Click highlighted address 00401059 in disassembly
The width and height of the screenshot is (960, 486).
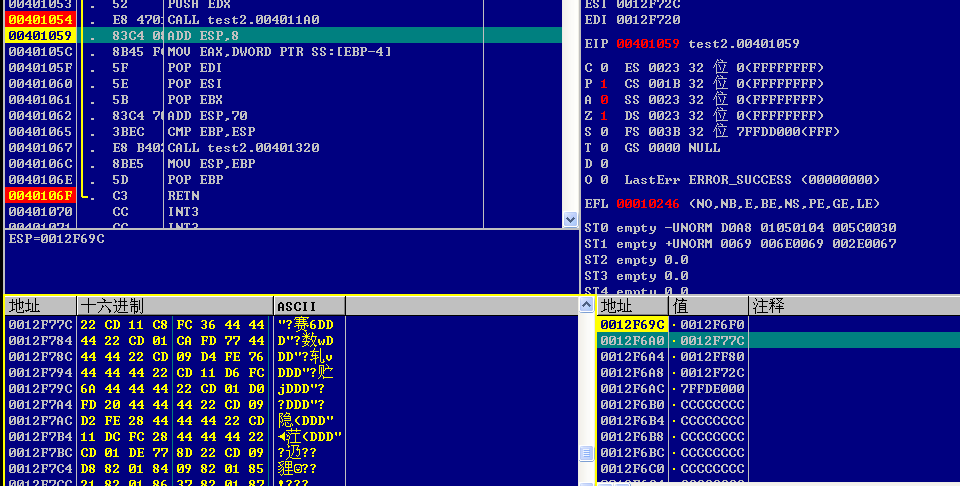point(40,36)
